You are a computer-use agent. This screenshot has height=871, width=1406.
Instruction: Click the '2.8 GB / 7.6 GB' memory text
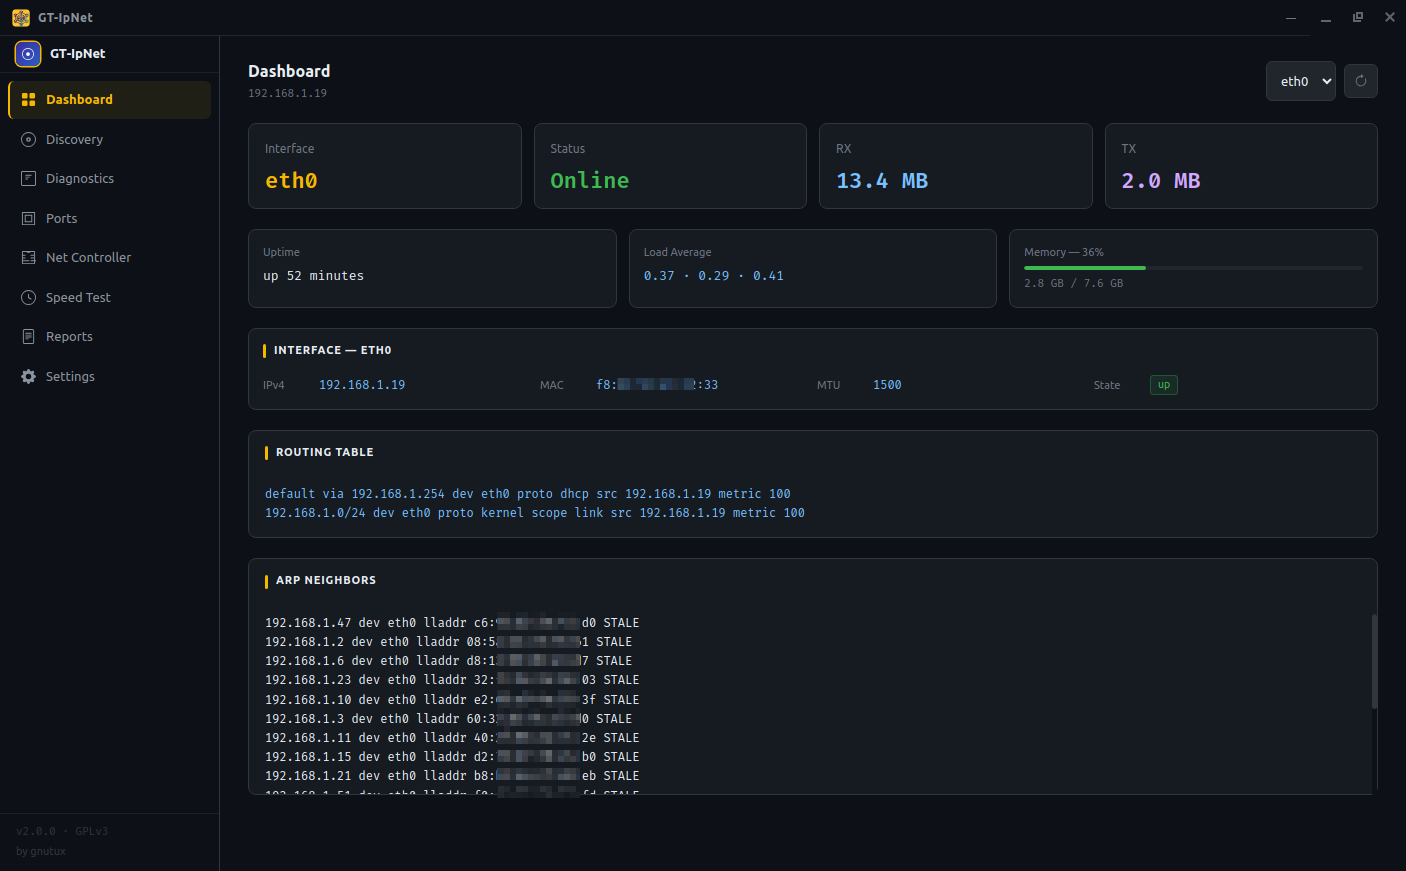tap(1073, 284)
